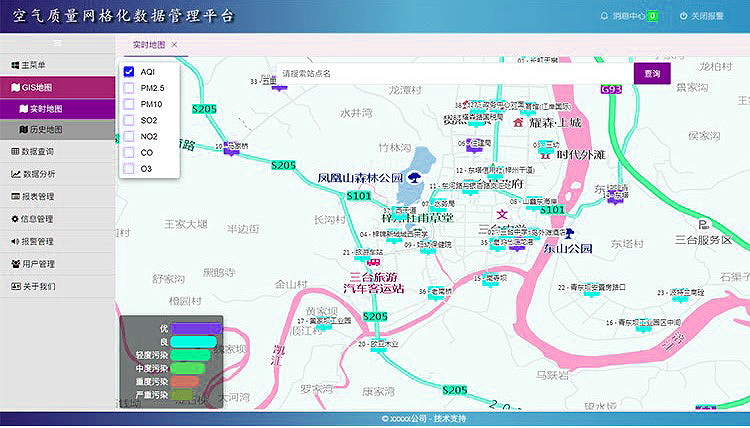Enable the PM2.5 layer checkbox
The height and width of the screenshot is (428, 750).
[129, 88]
